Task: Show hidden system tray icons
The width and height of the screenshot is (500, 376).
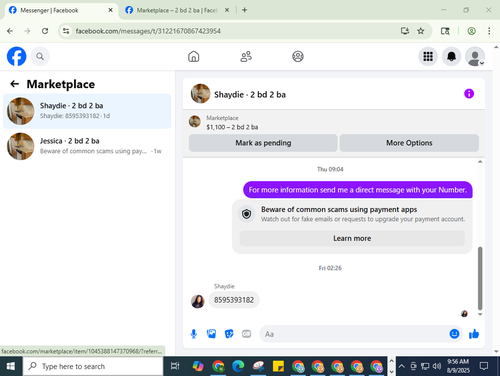Action: click(x=402, y=366)
